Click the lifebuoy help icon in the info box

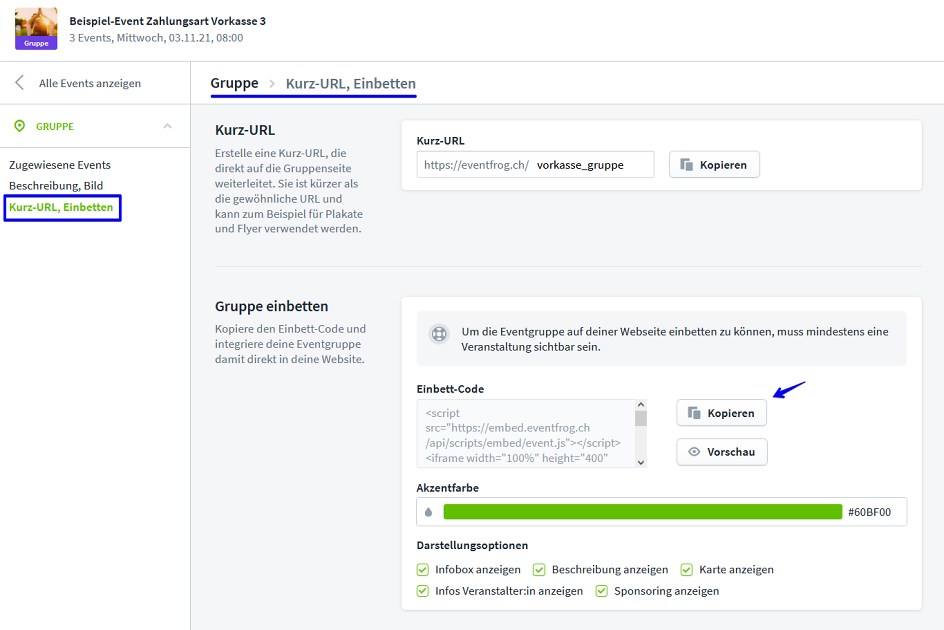click(438, 334)
